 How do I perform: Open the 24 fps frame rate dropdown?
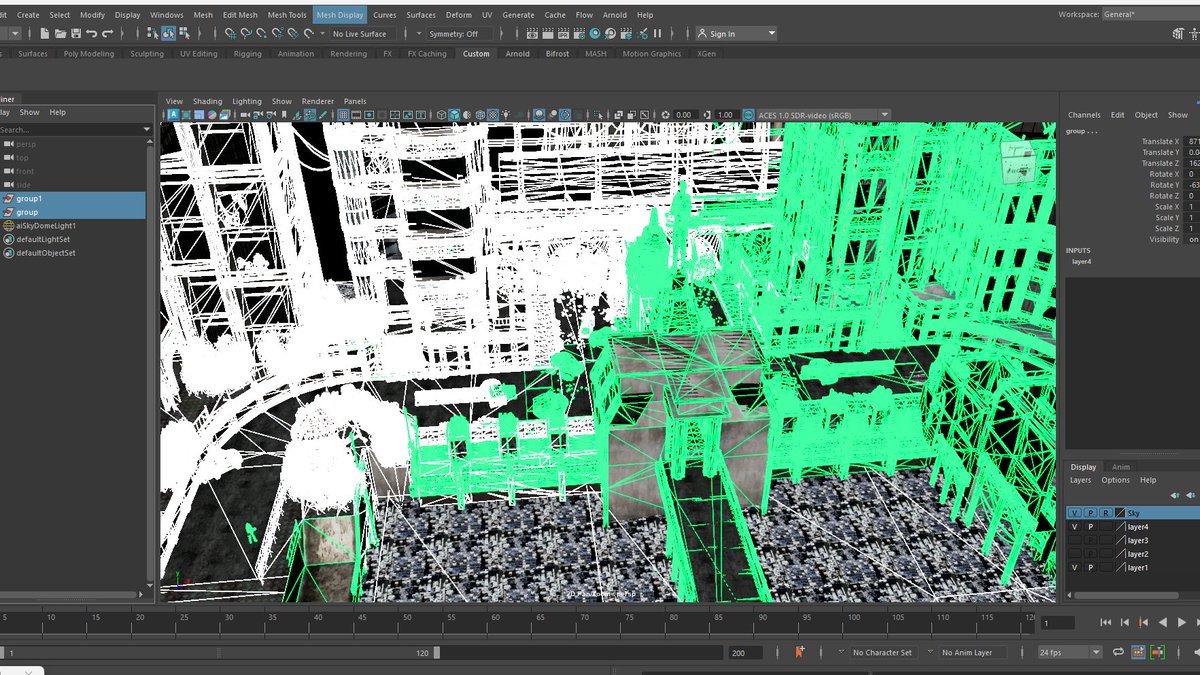(1070, 653)
